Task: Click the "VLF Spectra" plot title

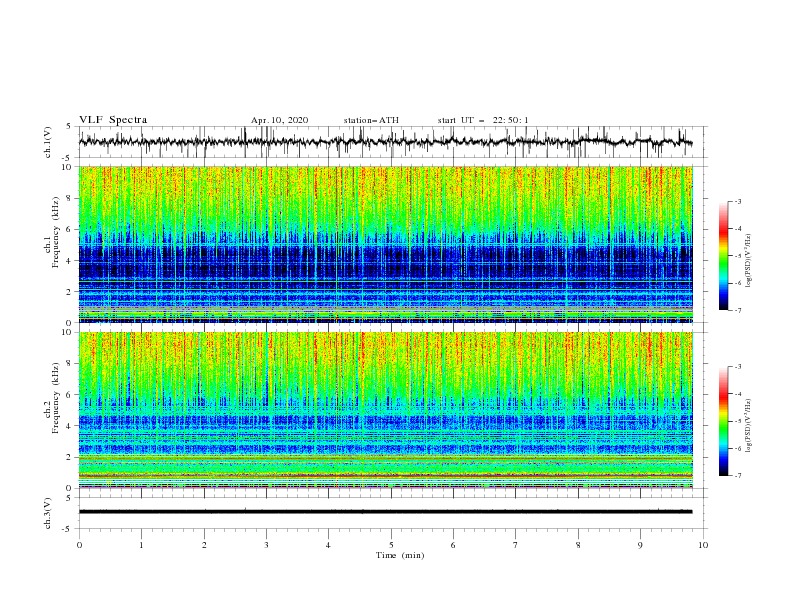Action: tap(113, 120)
